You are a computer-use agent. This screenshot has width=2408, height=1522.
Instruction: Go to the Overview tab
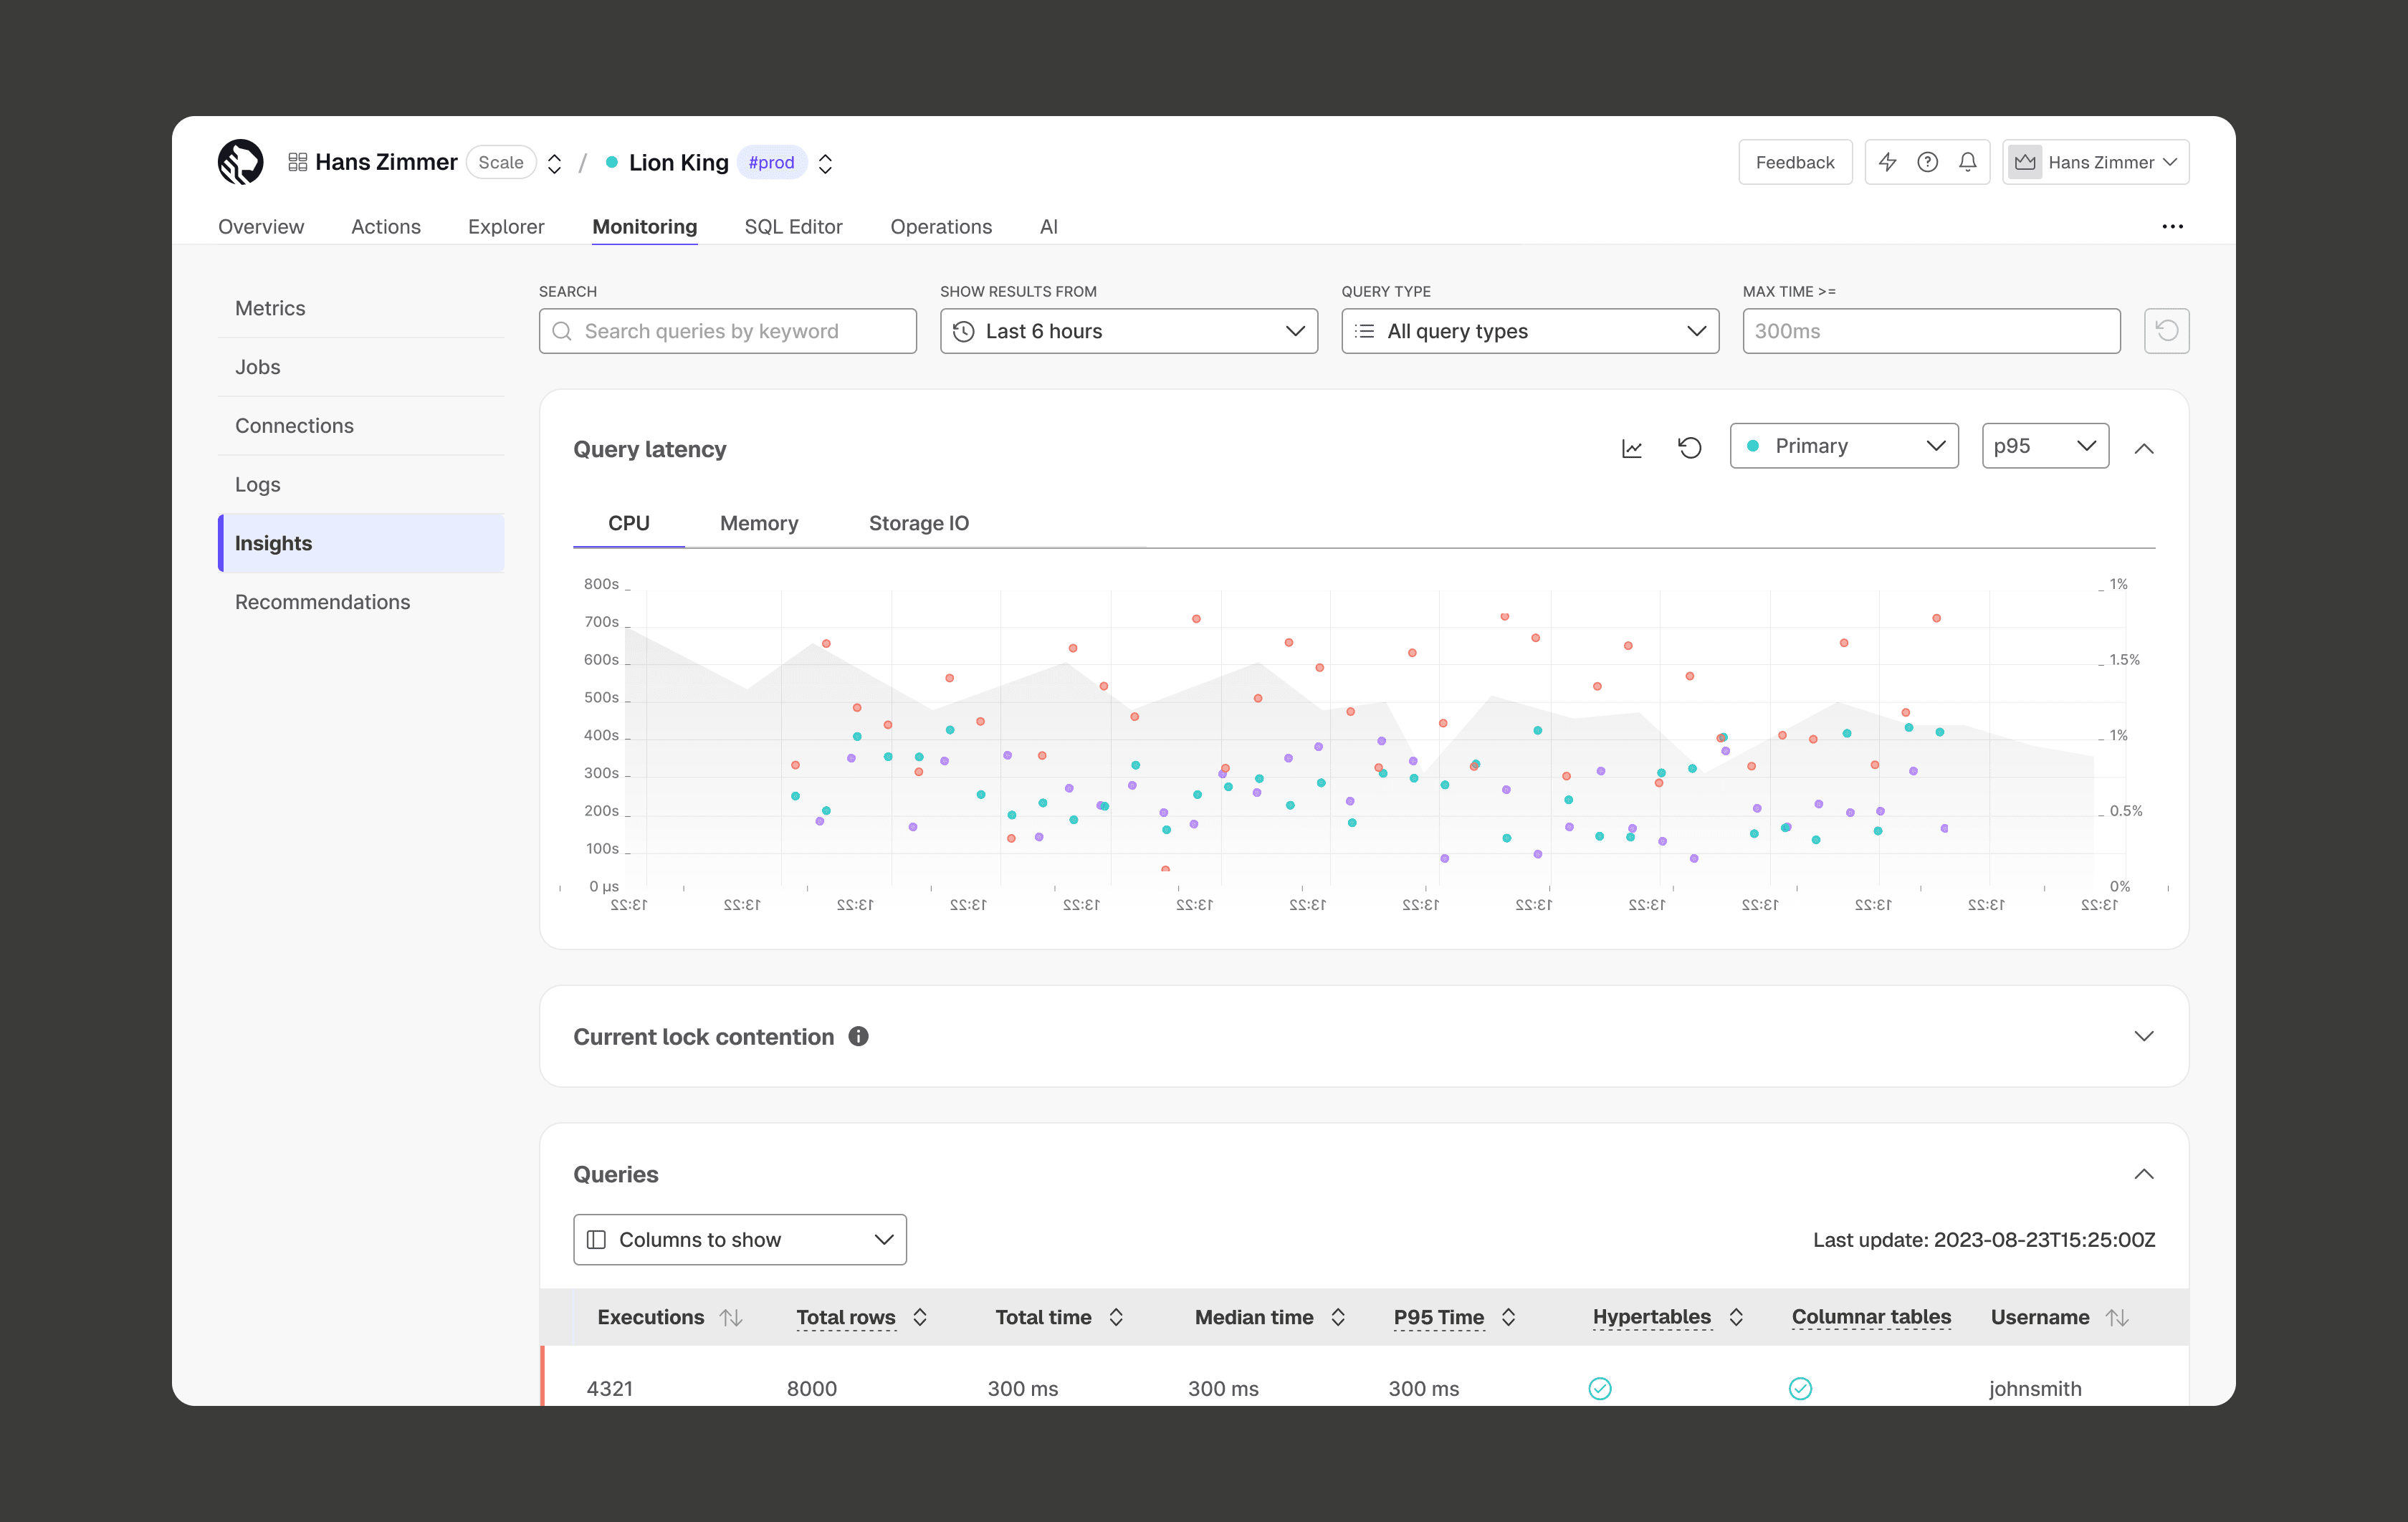tap(261, 227)
